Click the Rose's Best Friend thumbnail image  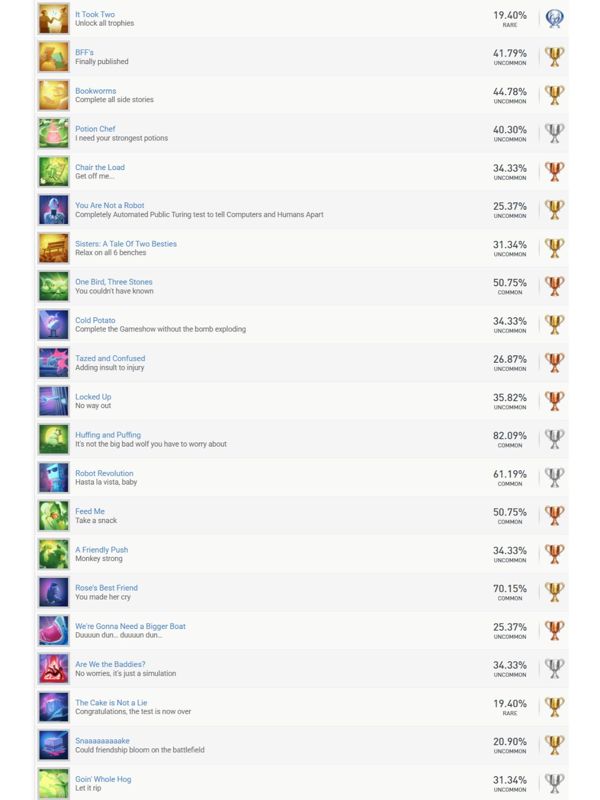(x=53, y=592)
